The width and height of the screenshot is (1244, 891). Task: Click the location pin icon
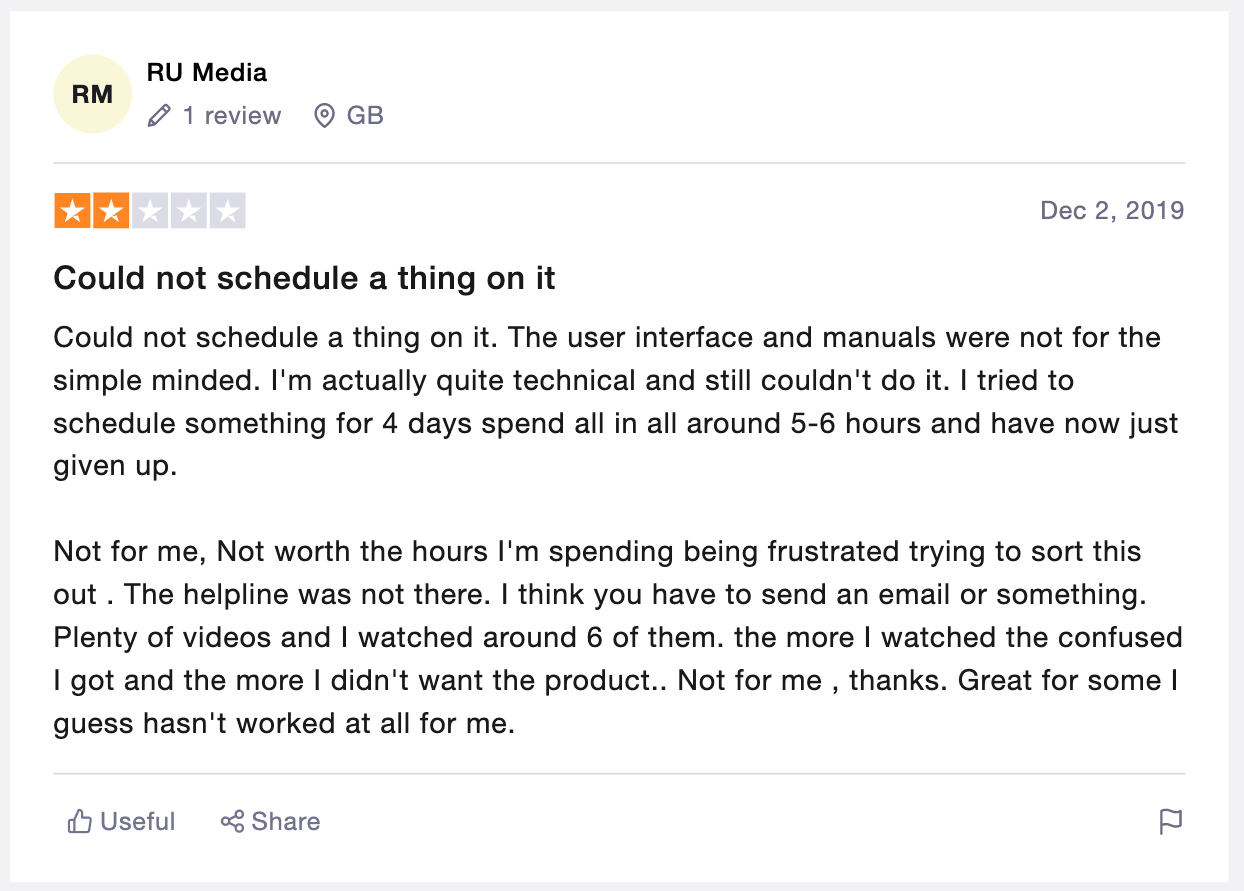pyautogui.click(x=324, y=116)
